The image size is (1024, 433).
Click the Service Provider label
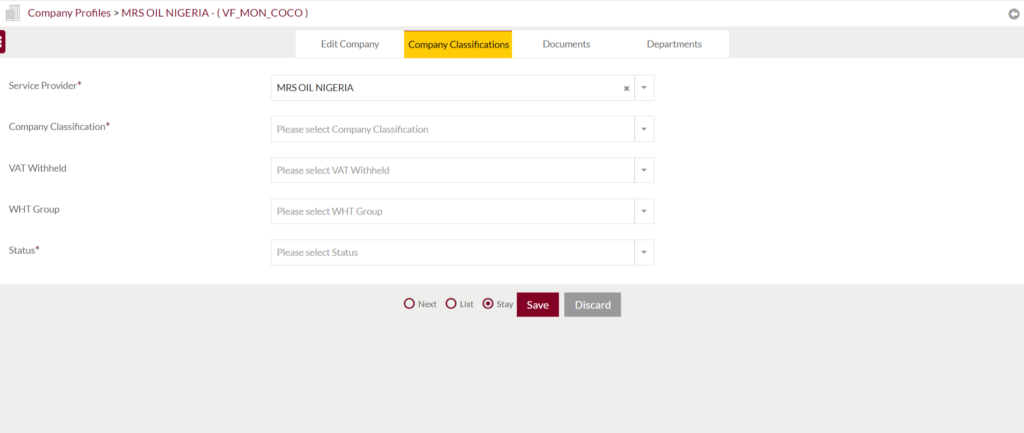44,86
